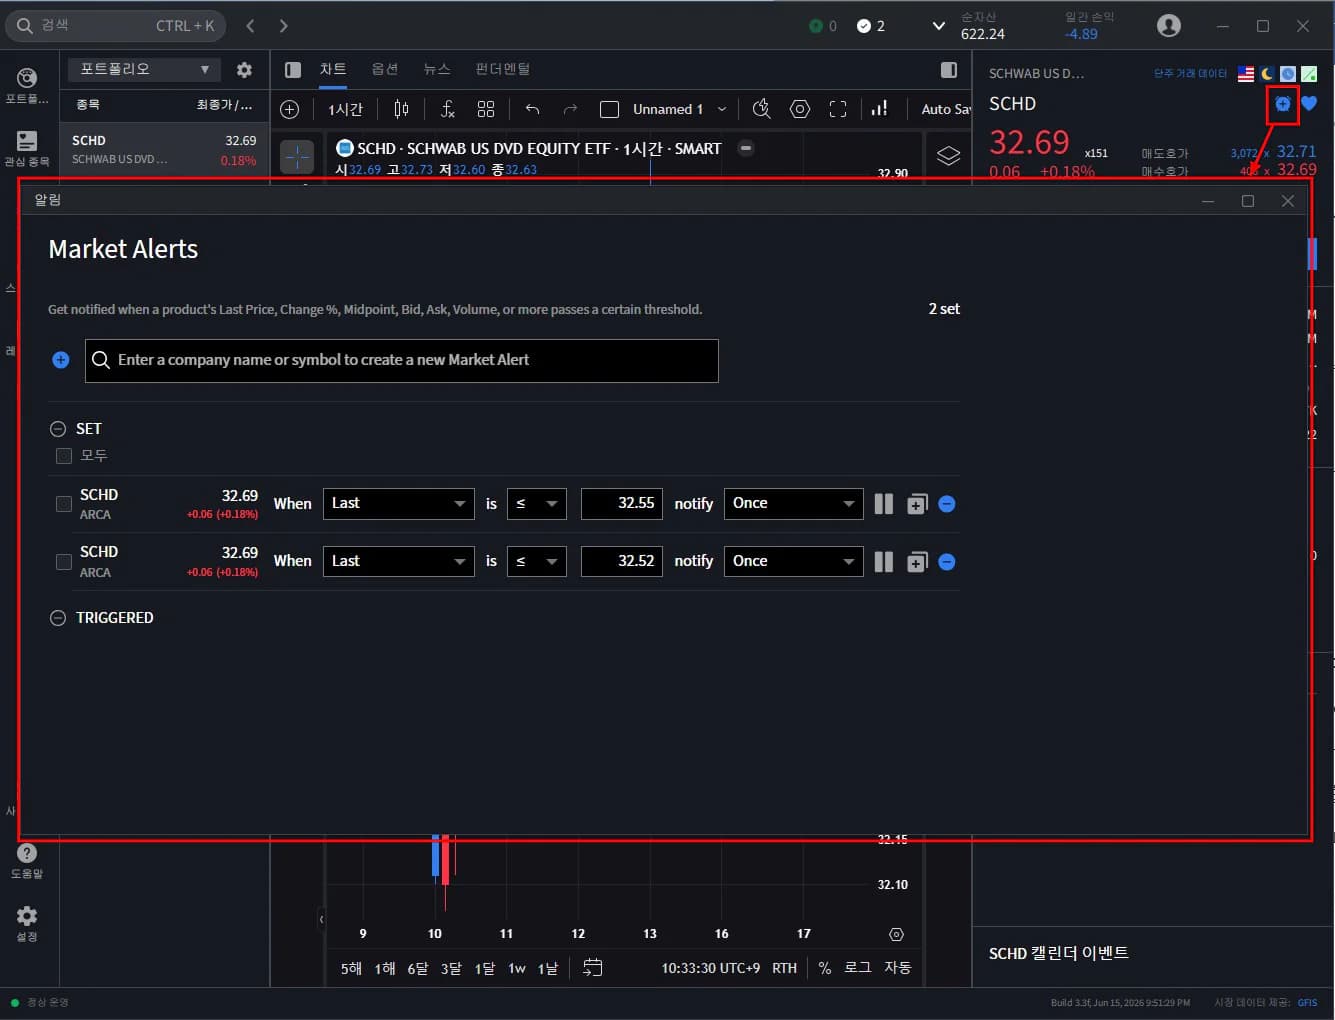Open quick search lightning magnifier icon
1335x1020 pixels.
(761, 109)
